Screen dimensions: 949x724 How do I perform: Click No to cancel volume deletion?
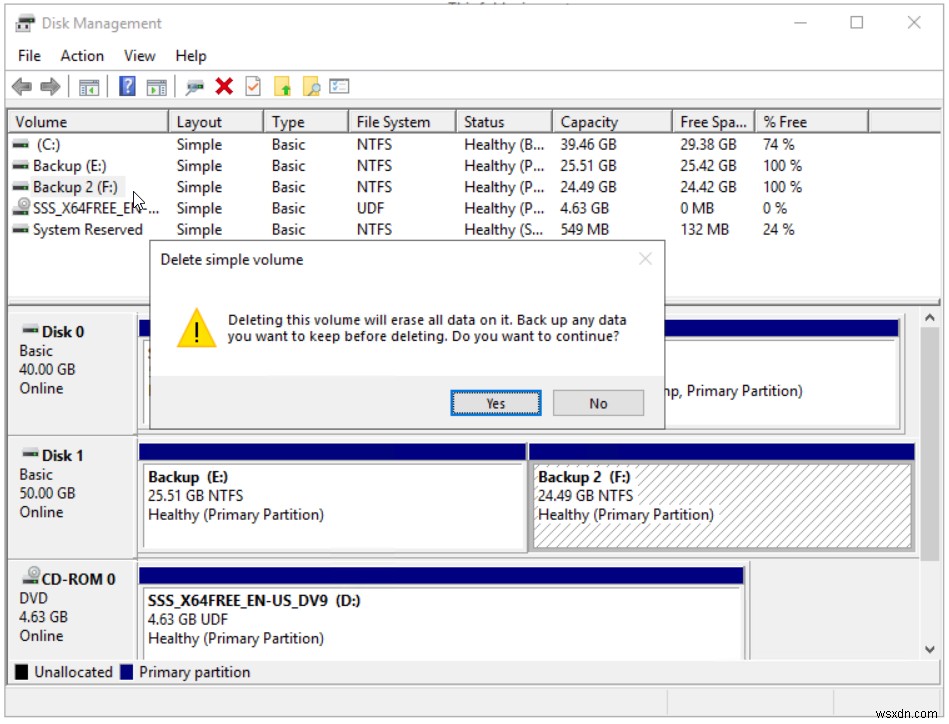click(597, 402)
